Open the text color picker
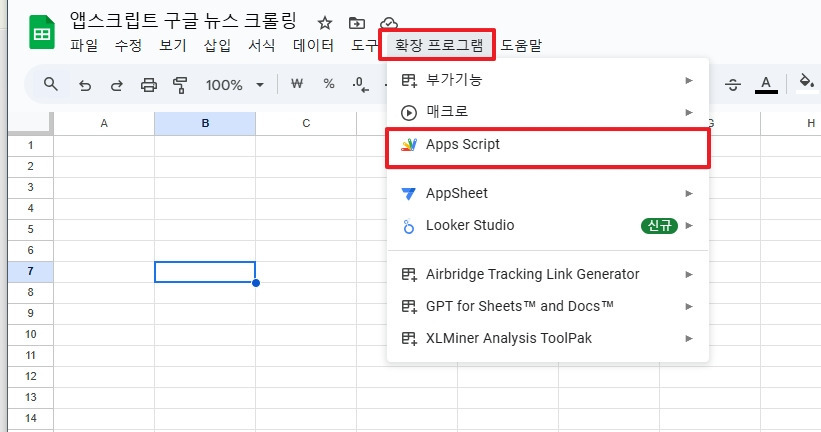821x432 pixels. click(x=766, y=84)
